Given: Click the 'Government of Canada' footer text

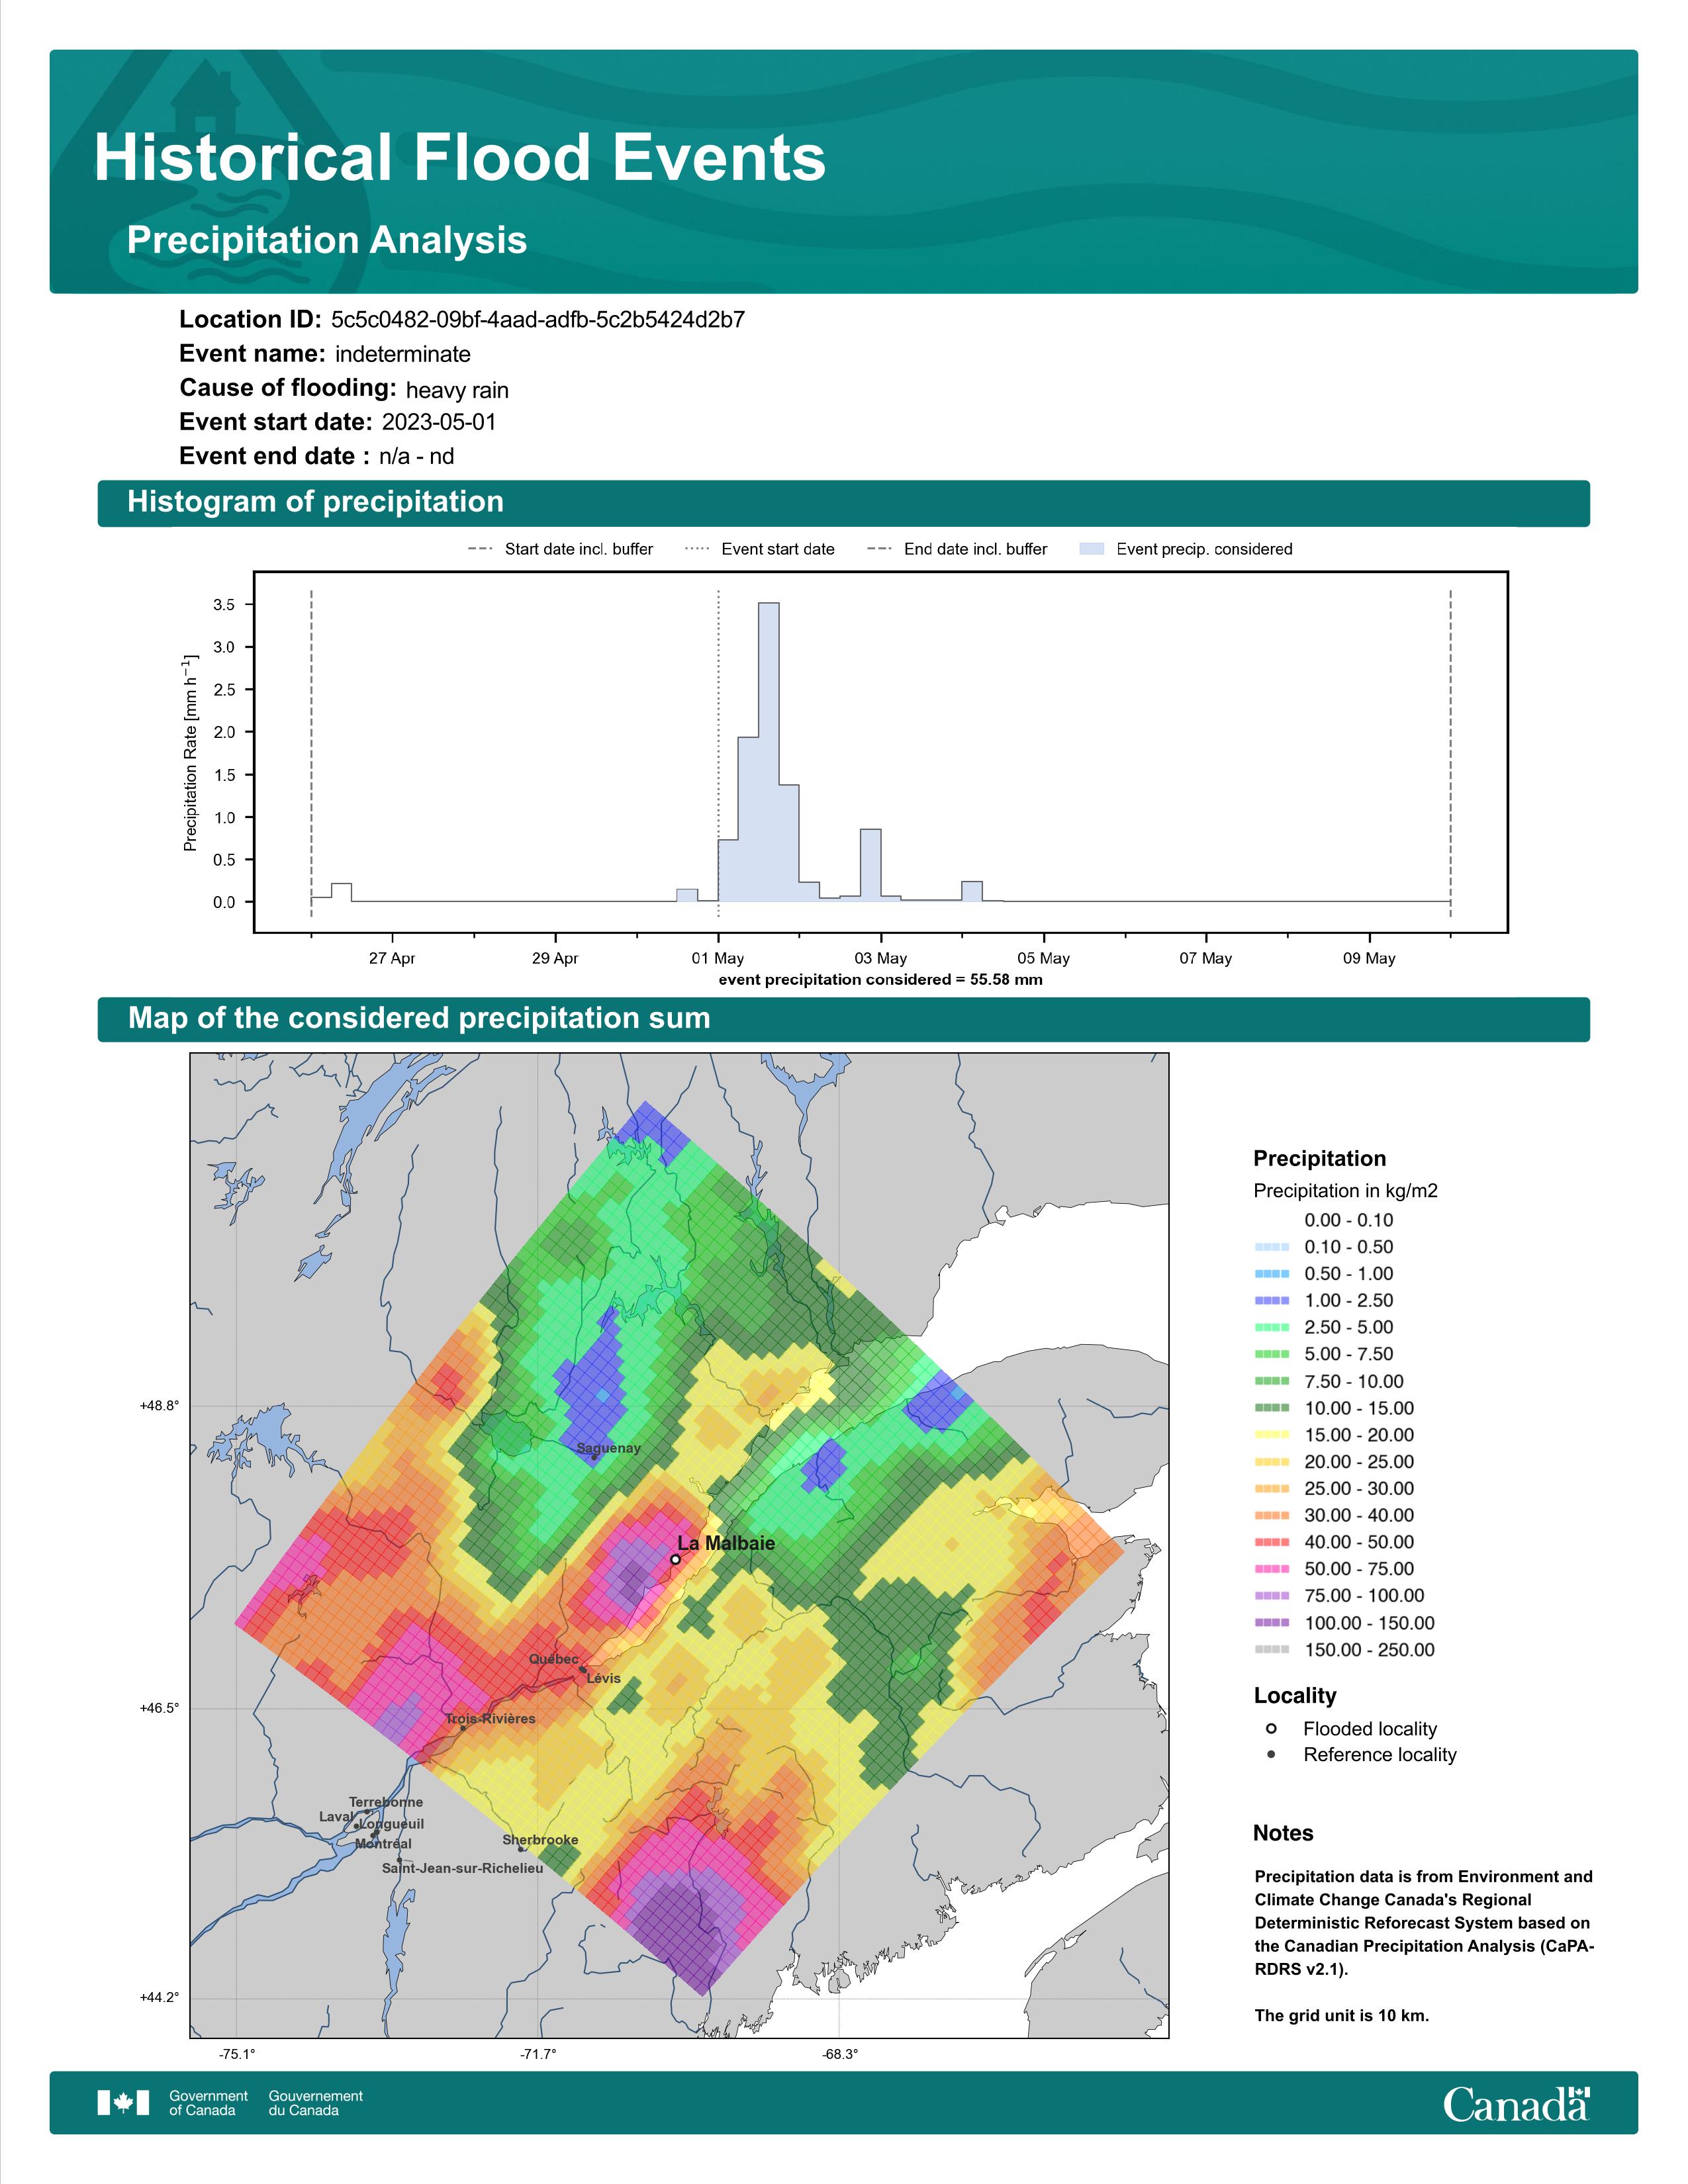Looking at the screenshot, I should tap(208, 2103).
